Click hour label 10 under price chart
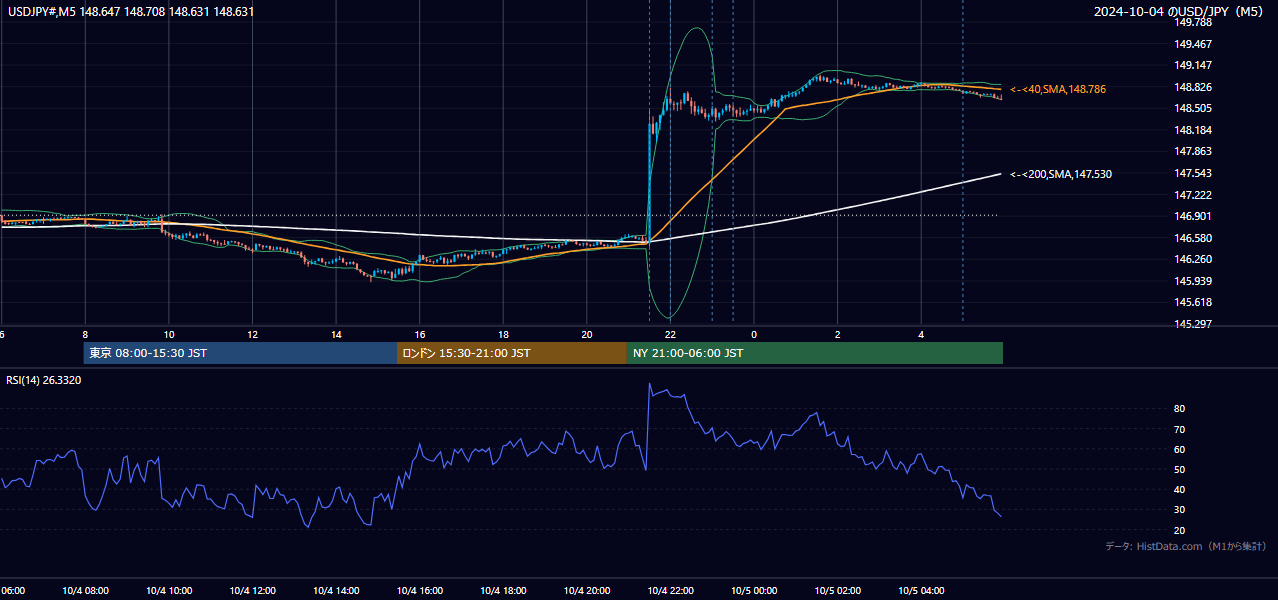1278x600 pixels. point(169,334)
